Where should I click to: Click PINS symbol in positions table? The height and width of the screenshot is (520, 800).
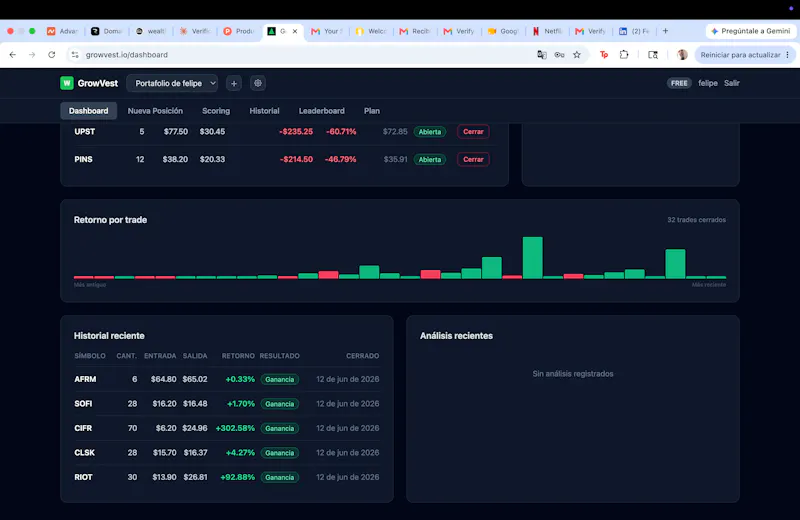[x=84, y=159]
